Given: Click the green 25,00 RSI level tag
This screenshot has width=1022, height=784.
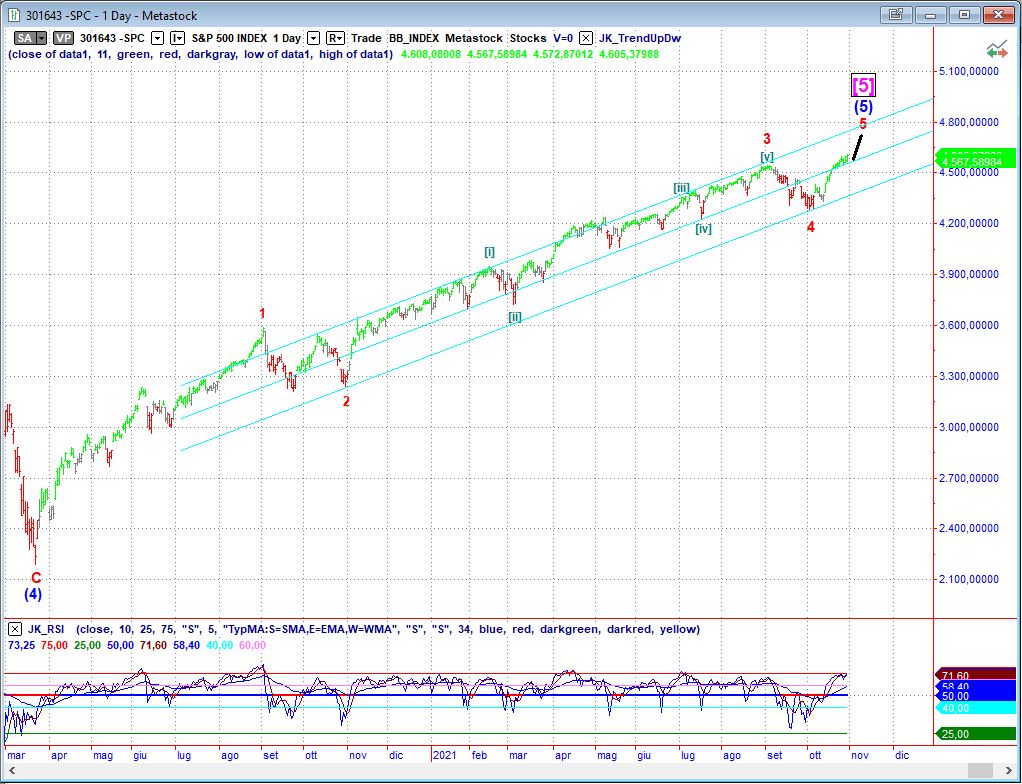Looking at the screenshot, I should (x=974, y=734).
